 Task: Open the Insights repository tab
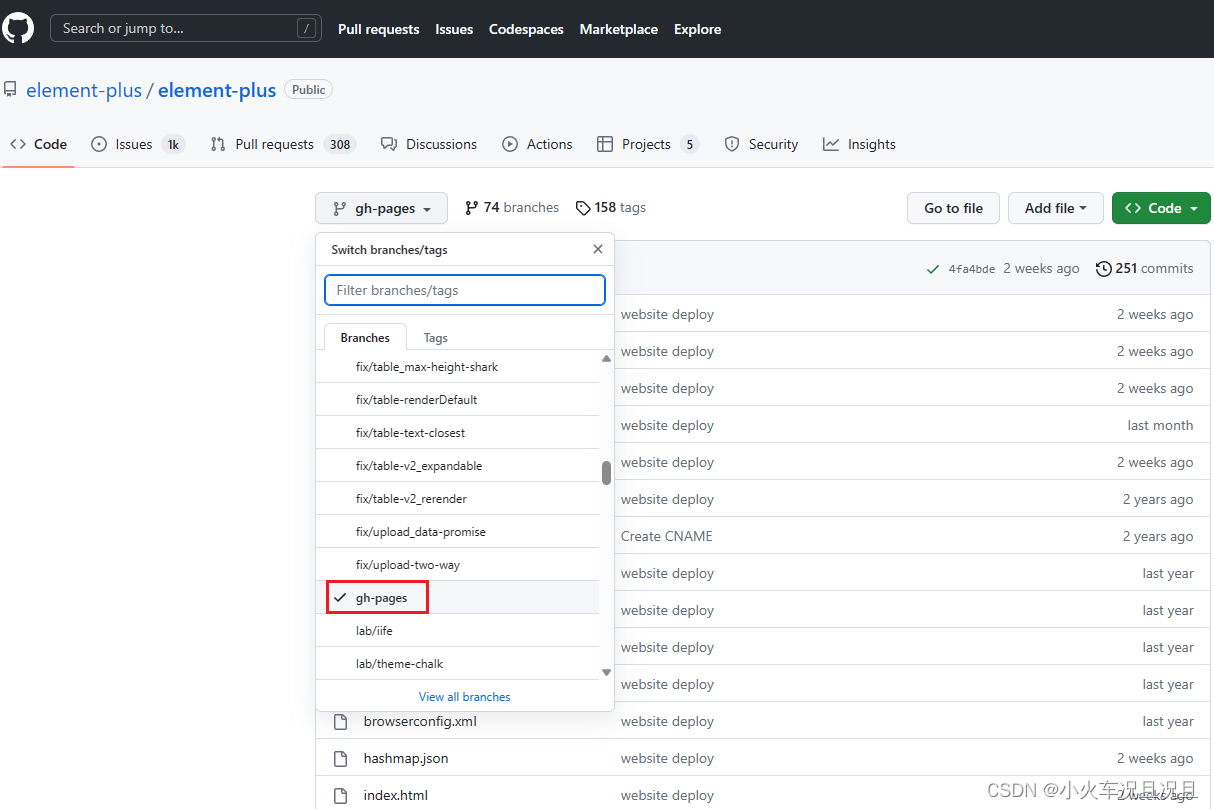coord(859,144)
